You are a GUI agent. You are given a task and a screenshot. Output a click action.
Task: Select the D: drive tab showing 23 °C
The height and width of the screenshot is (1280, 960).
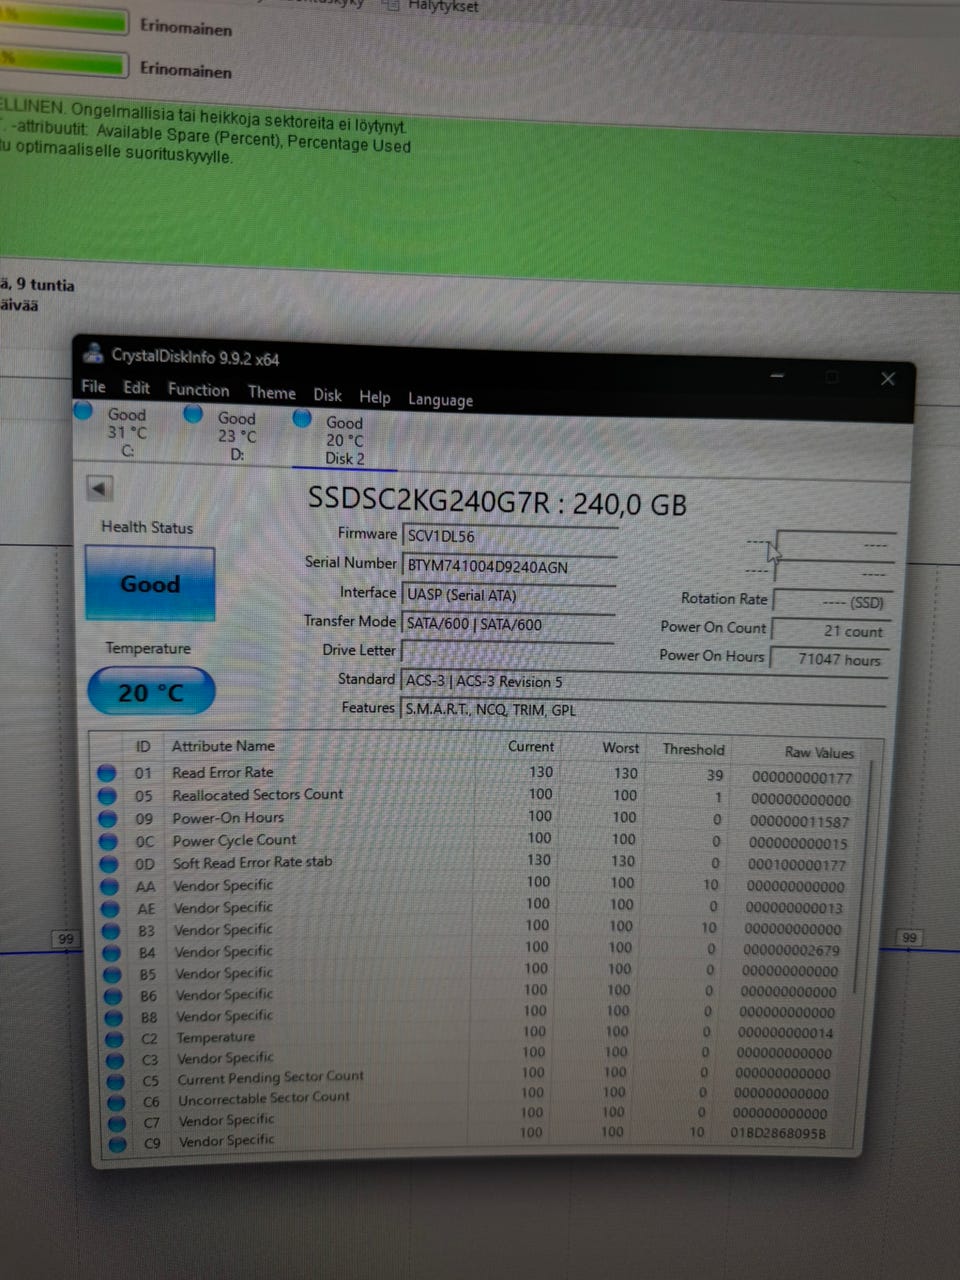coord(237,436)
